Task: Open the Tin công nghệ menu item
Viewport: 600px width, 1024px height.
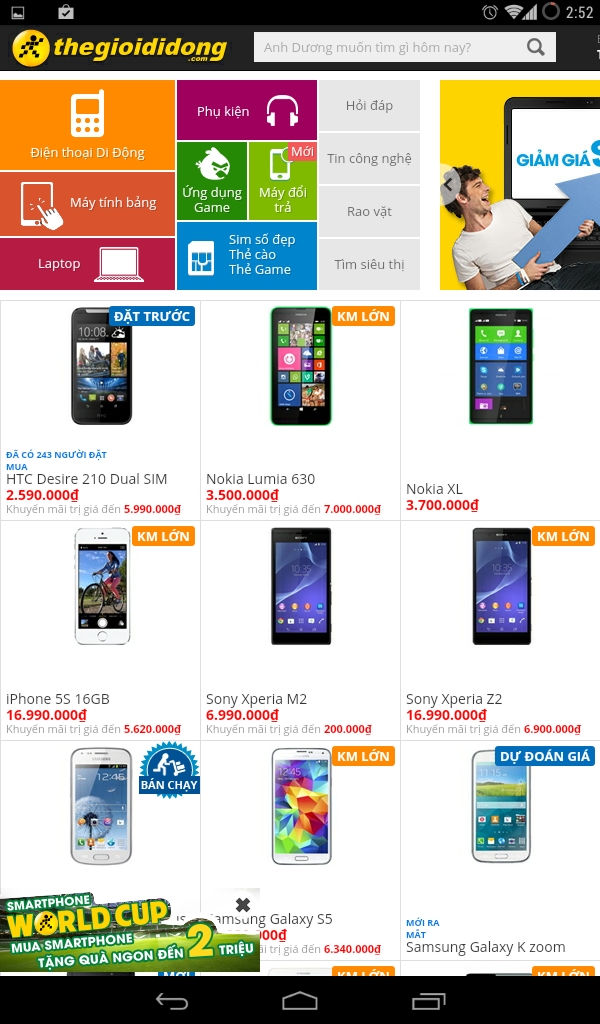Action: pyautogui.click(x=369, y=158)
